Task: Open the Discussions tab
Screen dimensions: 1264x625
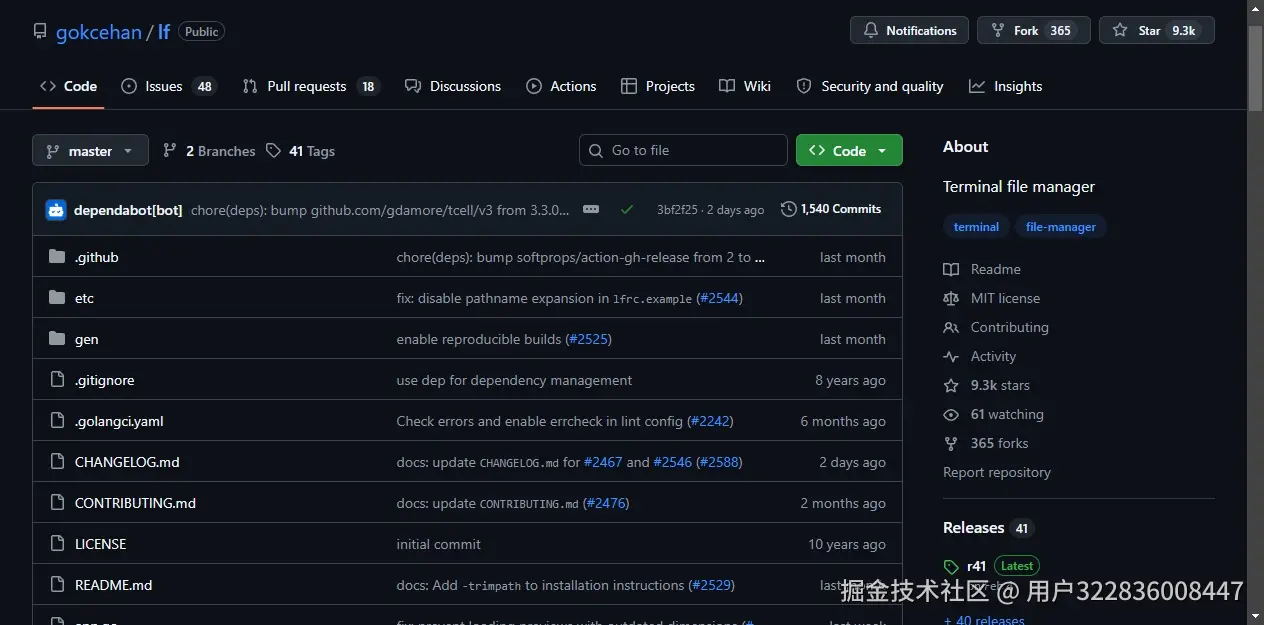Action: click(453, 86)
